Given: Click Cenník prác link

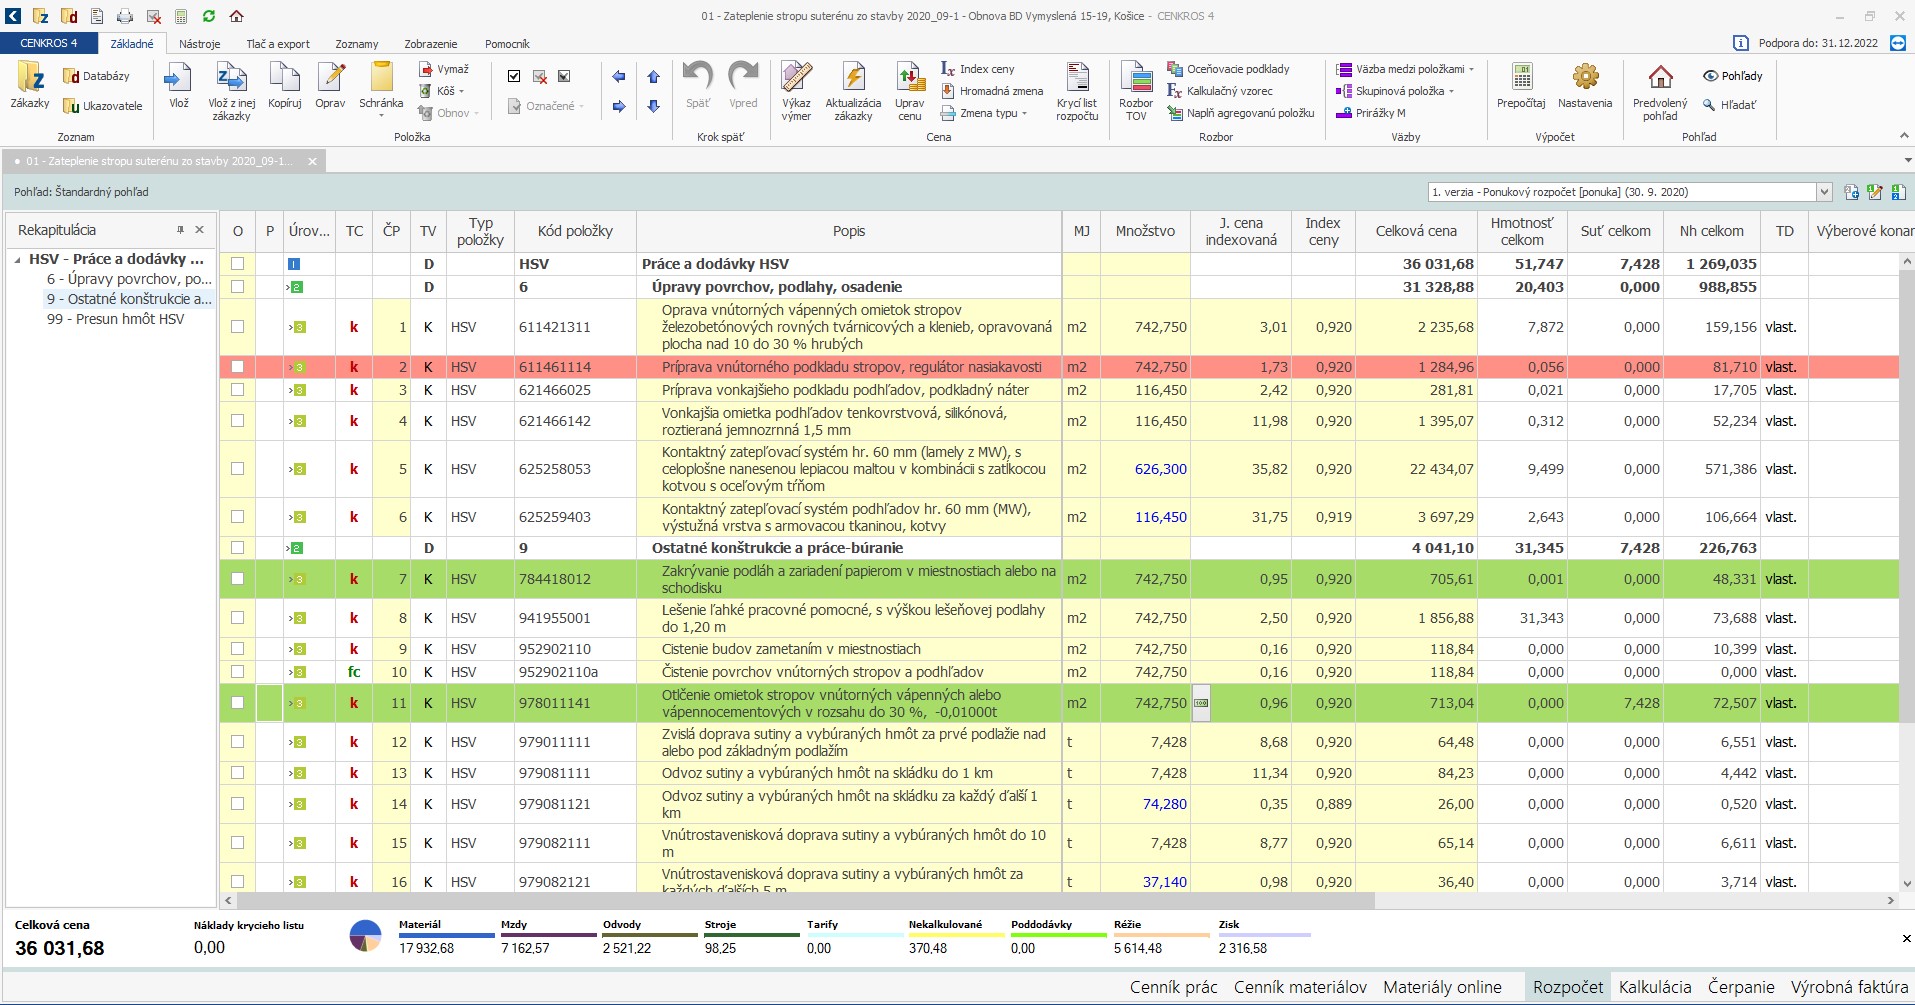Looking at the screenshot, I should (x=1173, y=987).
